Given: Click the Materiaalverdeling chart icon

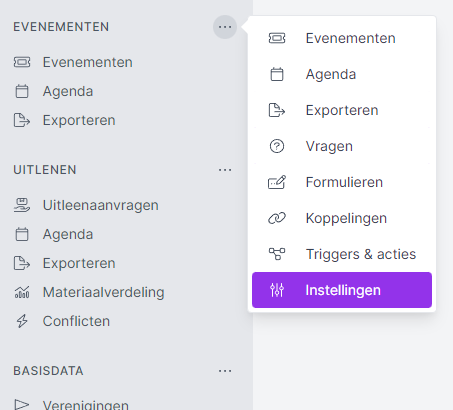Looking at the screenshot, I should pyautogui.click(x=22, y=292).
